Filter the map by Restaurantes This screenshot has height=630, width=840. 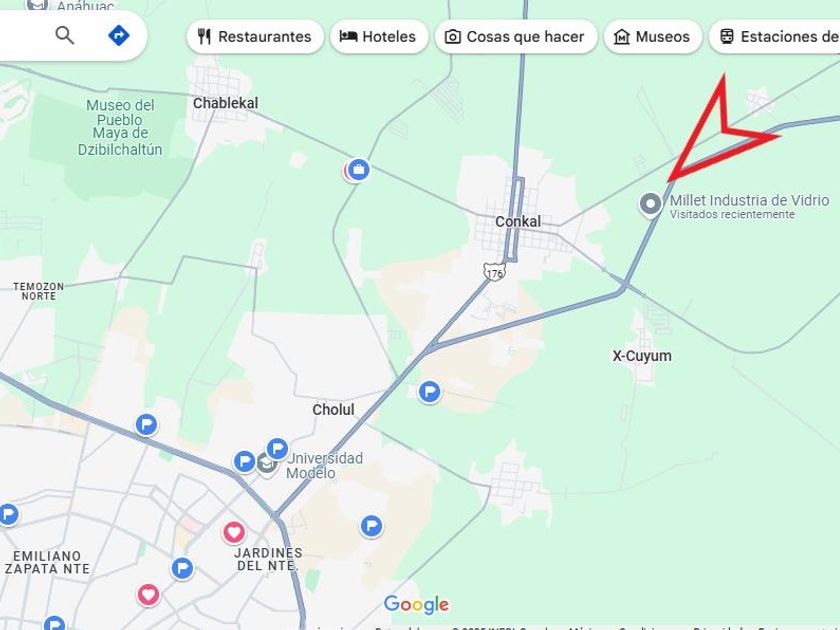pos(255,36)
